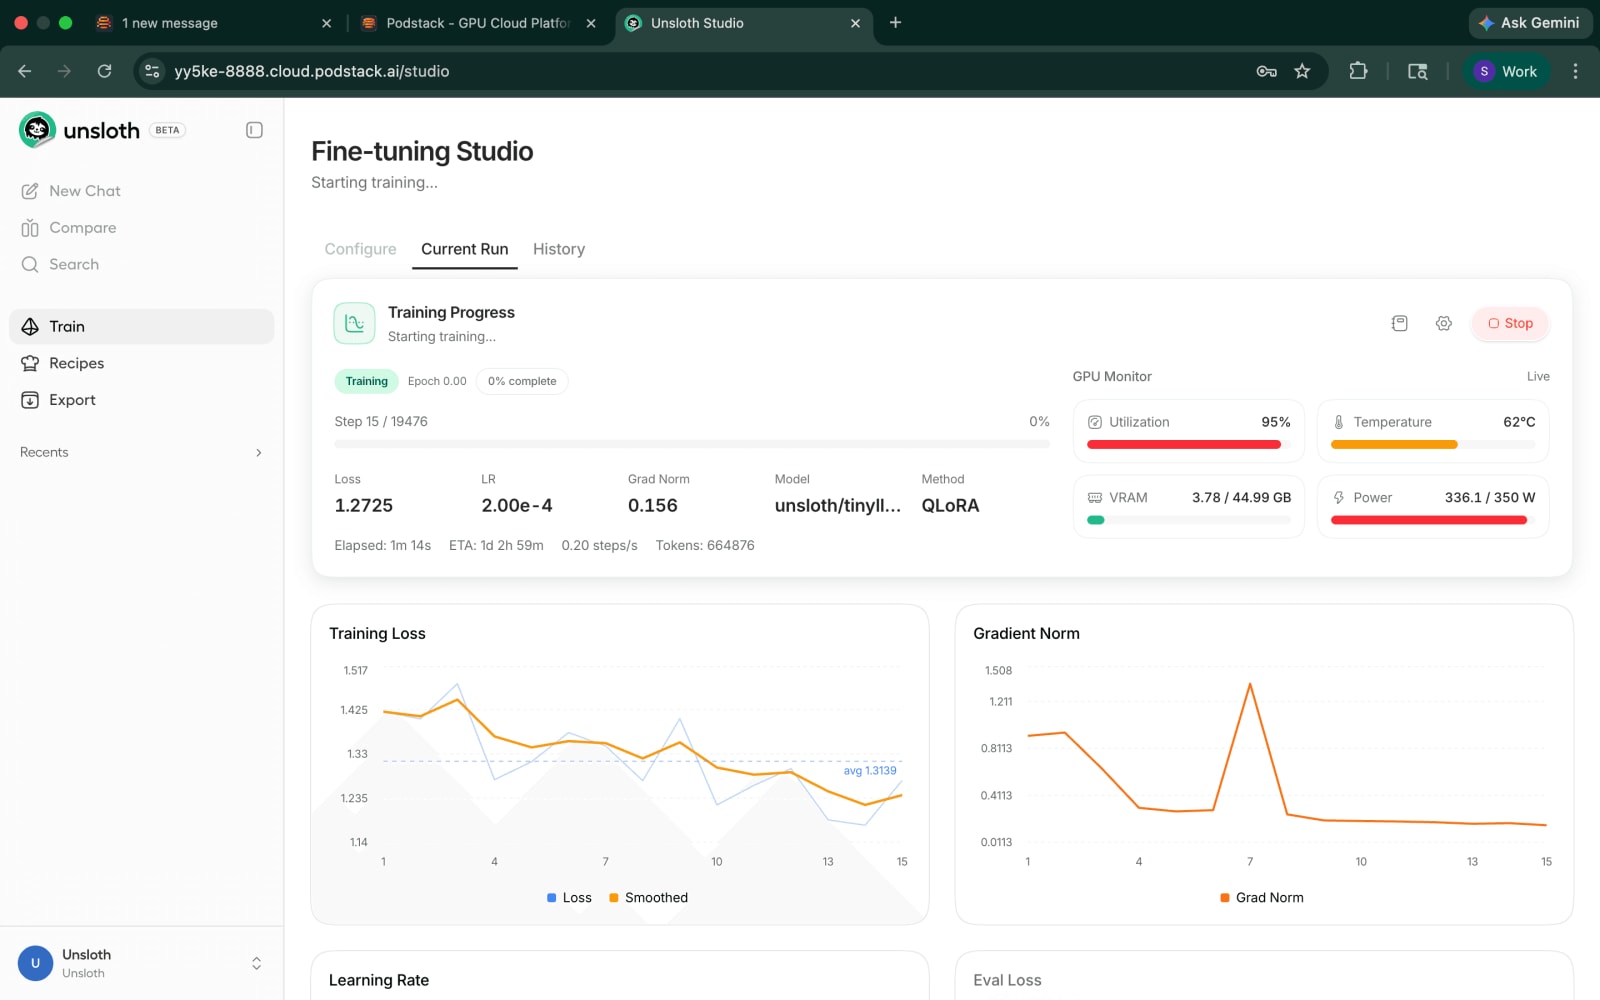Collapse the sidebar panel icon
The width and height of the screenshot is (1600, 1000).
coord(254,130)
